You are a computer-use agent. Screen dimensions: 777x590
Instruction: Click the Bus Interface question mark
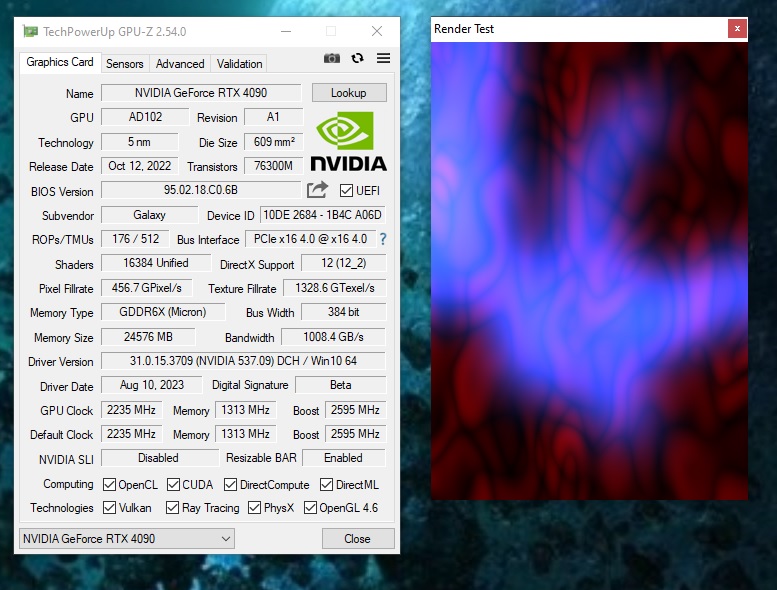(x=383, y=239)
